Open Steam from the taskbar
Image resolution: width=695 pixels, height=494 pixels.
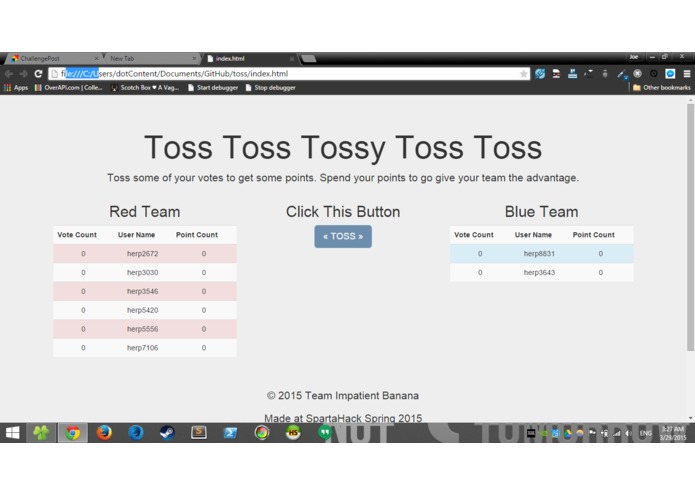[x=167, y=433]
